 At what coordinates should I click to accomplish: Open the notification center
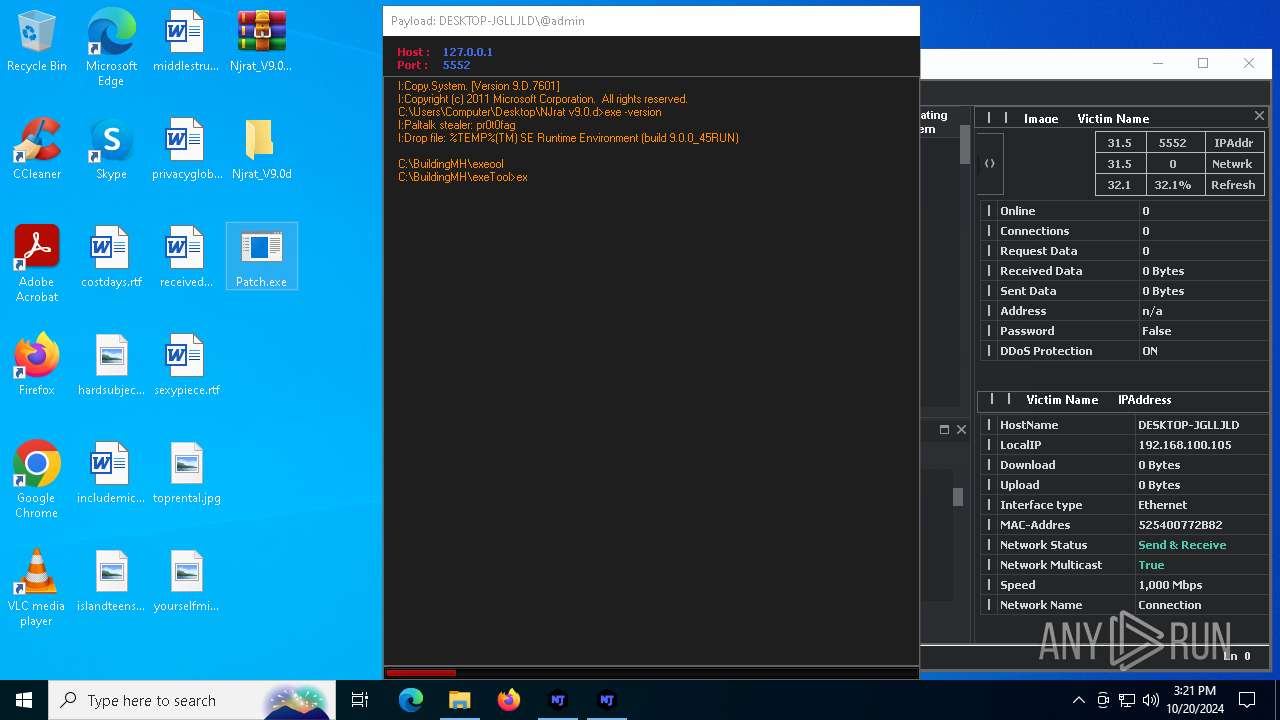click(x=1247, y=700)
